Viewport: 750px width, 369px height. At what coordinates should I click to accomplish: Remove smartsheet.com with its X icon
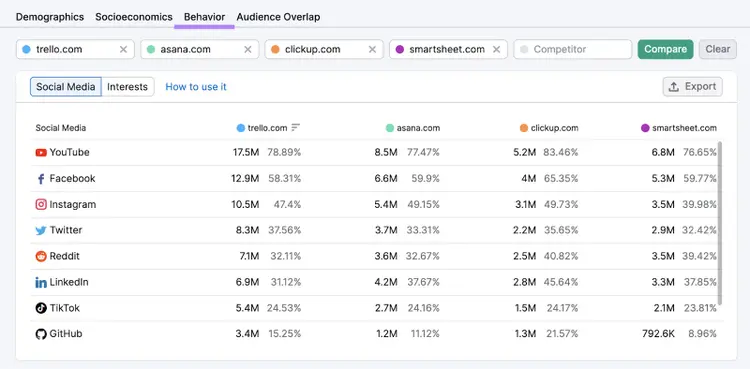point(496,49)
